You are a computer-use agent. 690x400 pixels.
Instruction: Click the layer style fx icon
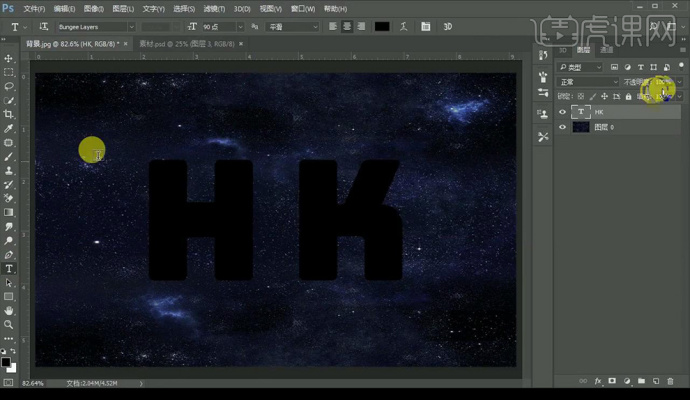click(x=598, y=381)
